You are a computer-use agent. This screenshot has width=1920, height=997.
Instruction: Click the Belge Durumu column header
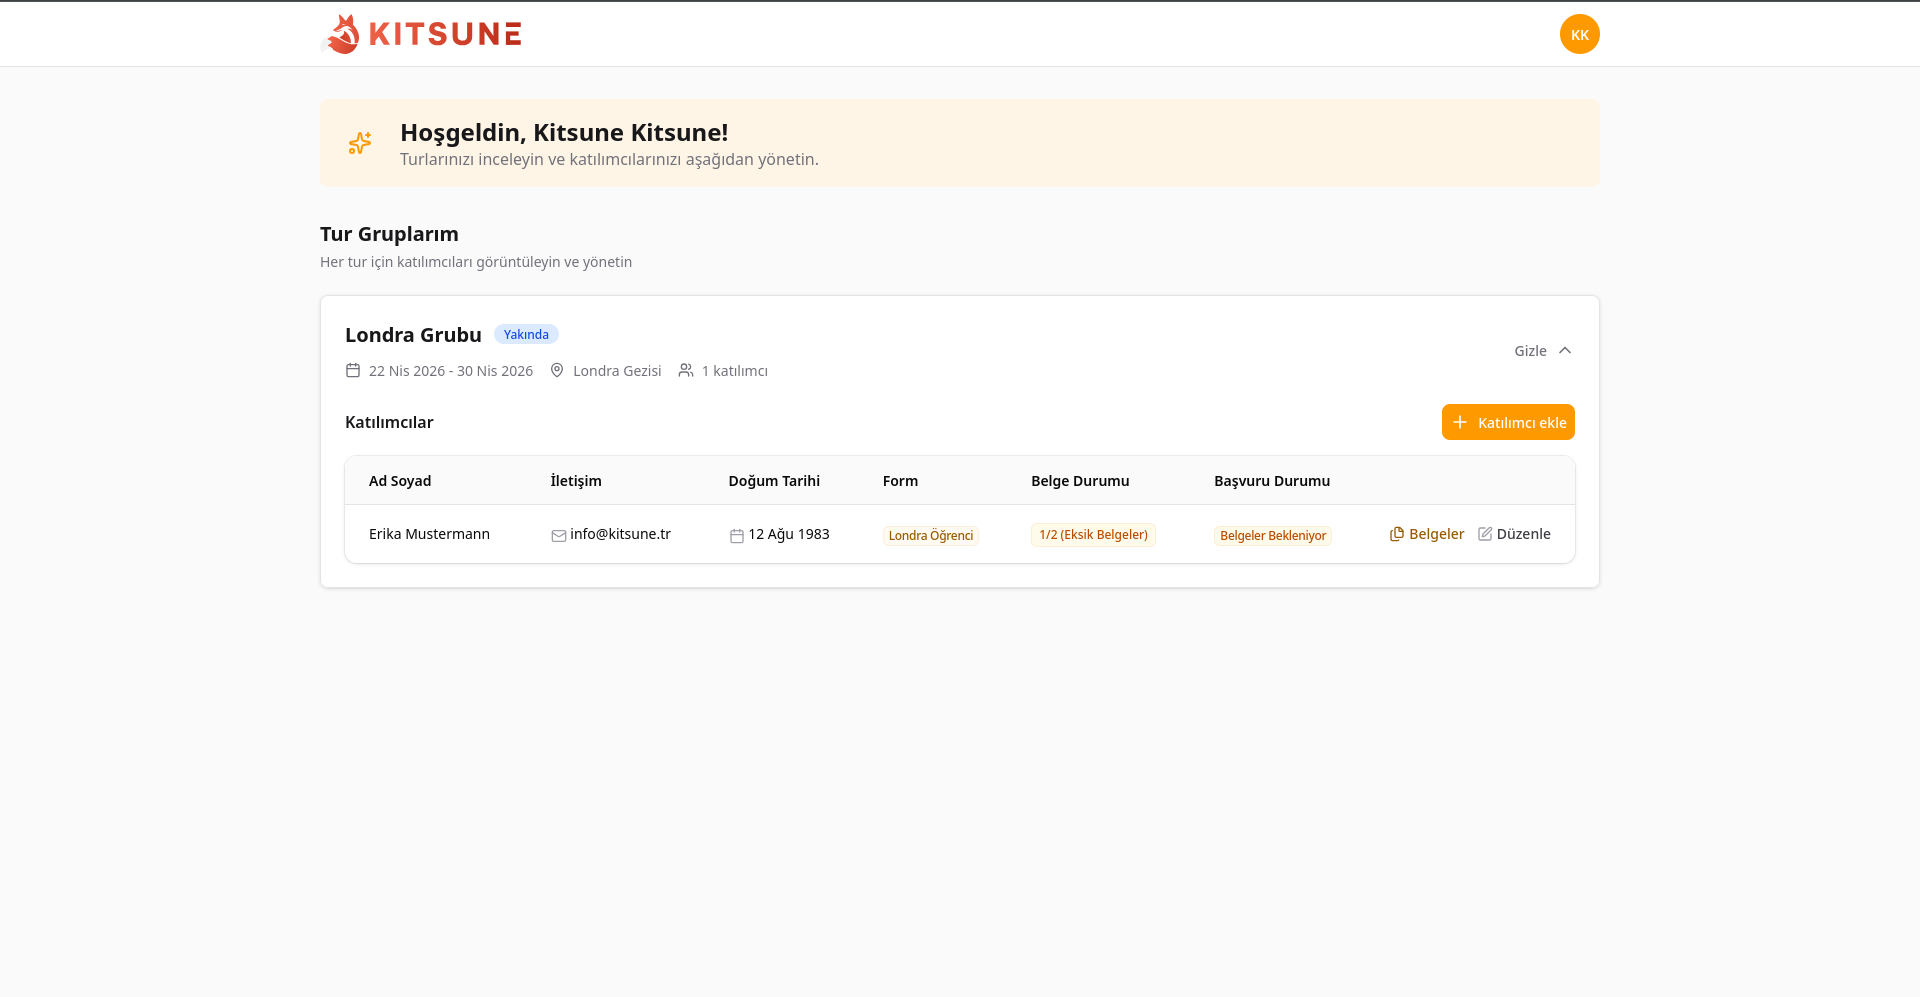pyautogui.click(x=1080, y=481)
